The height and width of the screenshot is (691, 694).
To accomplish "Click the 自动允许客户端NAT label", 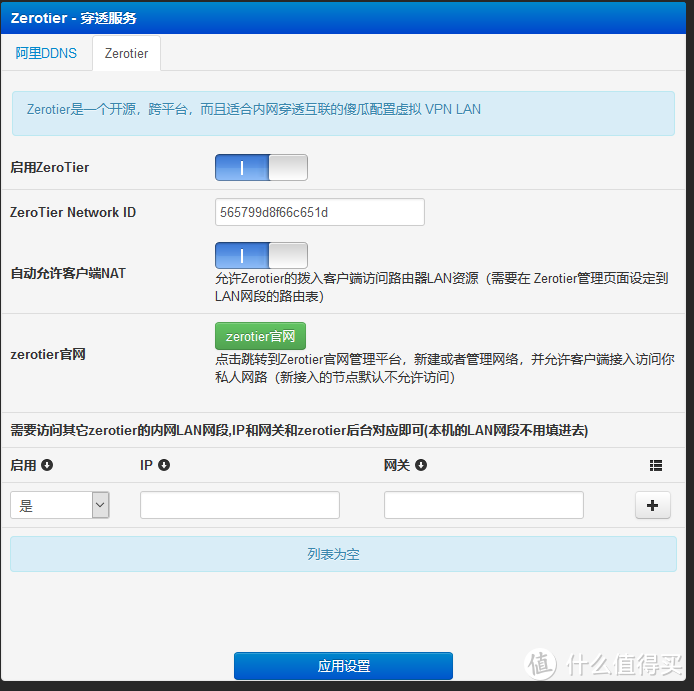I will [x=68, y=273].
